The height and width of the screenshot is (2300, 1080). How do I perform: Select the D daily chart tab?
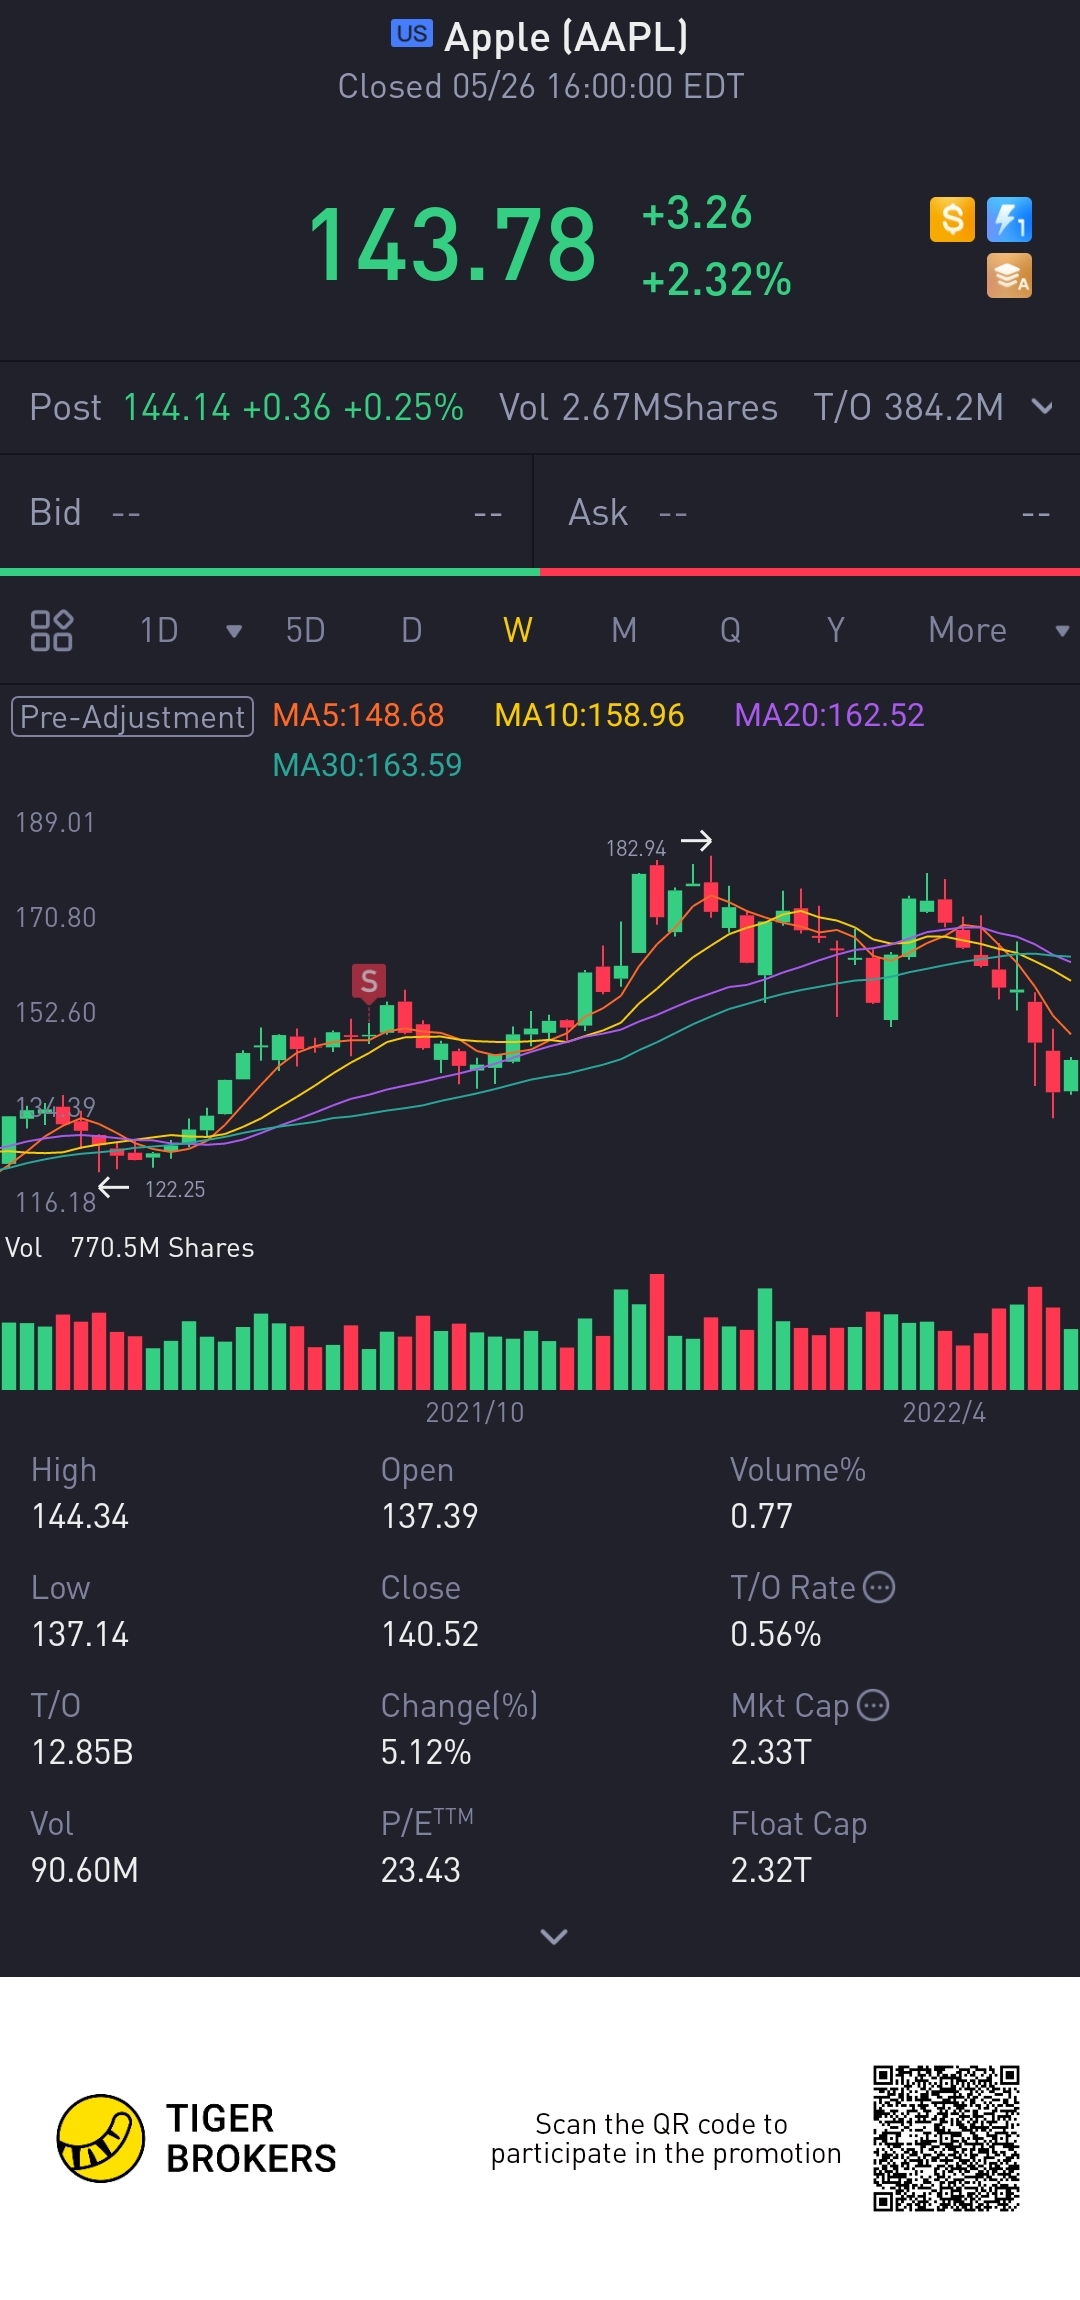pos(411,630)
